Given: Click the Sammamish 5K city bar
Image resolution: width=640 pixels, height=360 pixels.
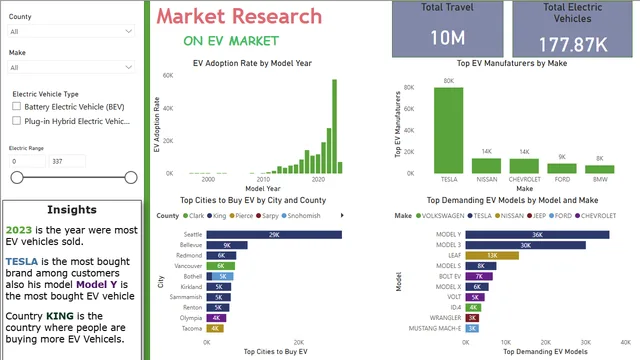Looking at the screenshot, I should pos(218,297).
